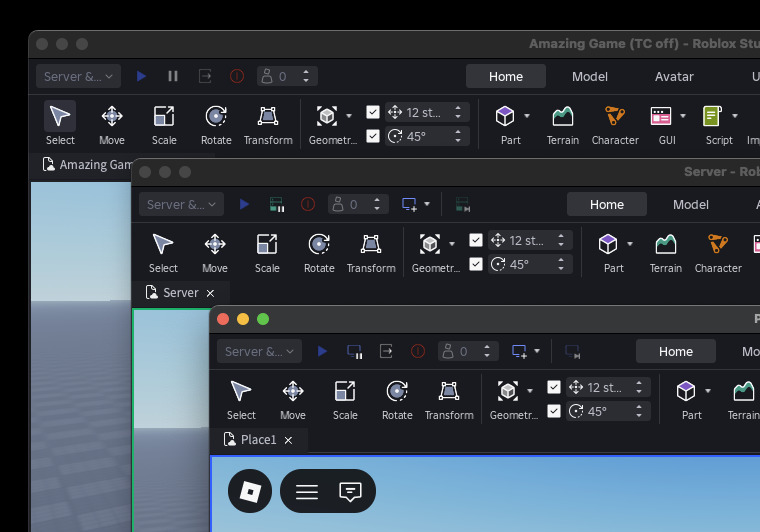
Task: Stop playtest in Amazing Game window
Action: [237, 76]
